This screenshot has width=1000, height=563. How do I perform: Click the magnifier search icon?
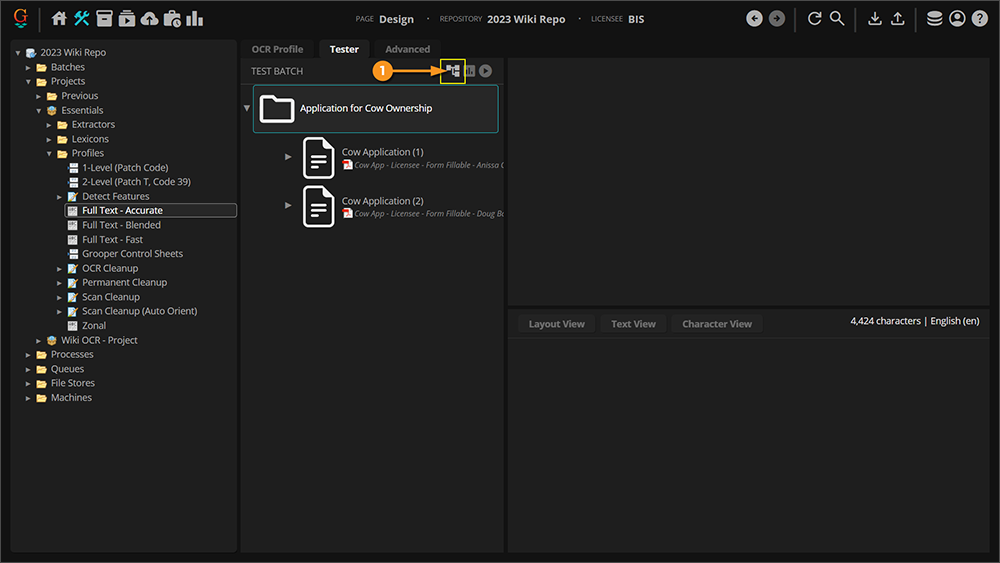click(x=837, y=18)
